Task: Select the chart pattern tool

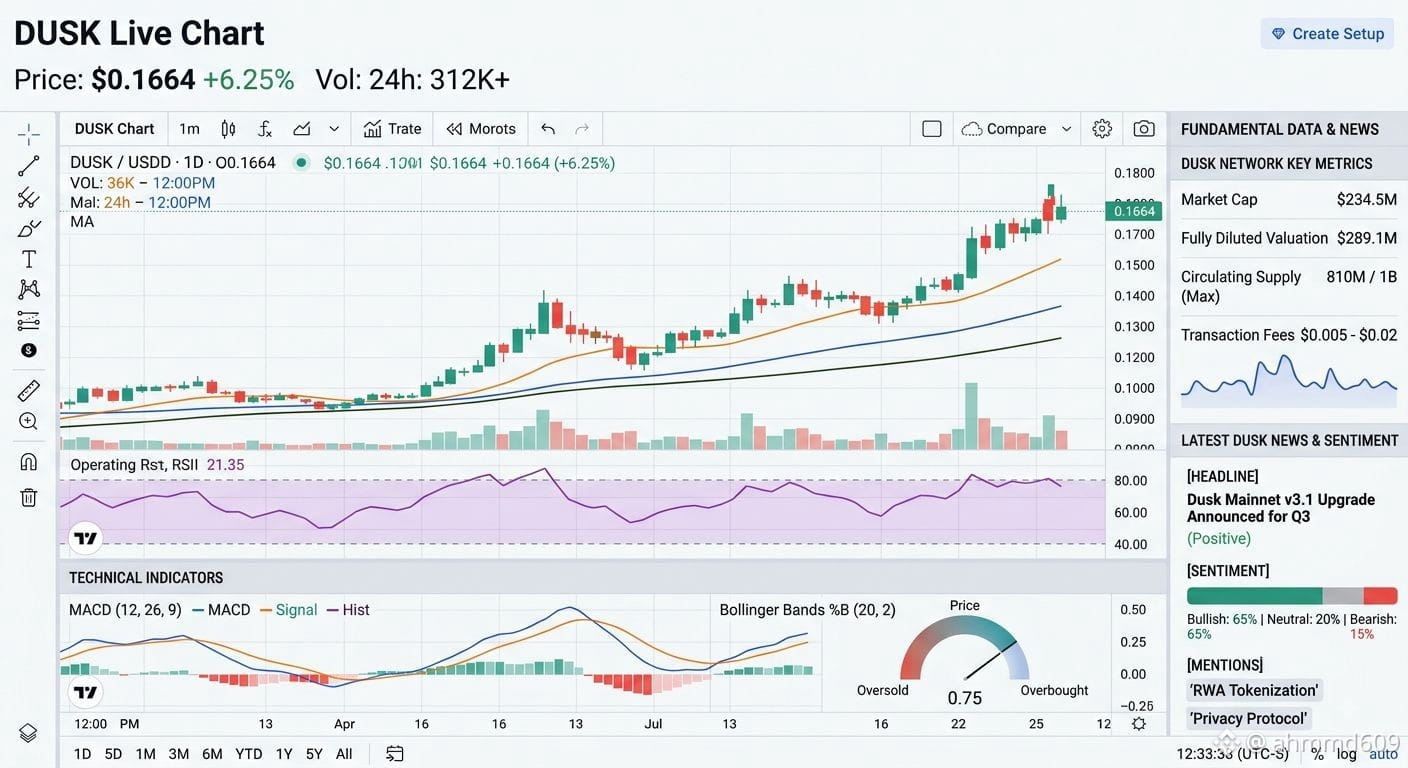Action: tap(28, 289)
